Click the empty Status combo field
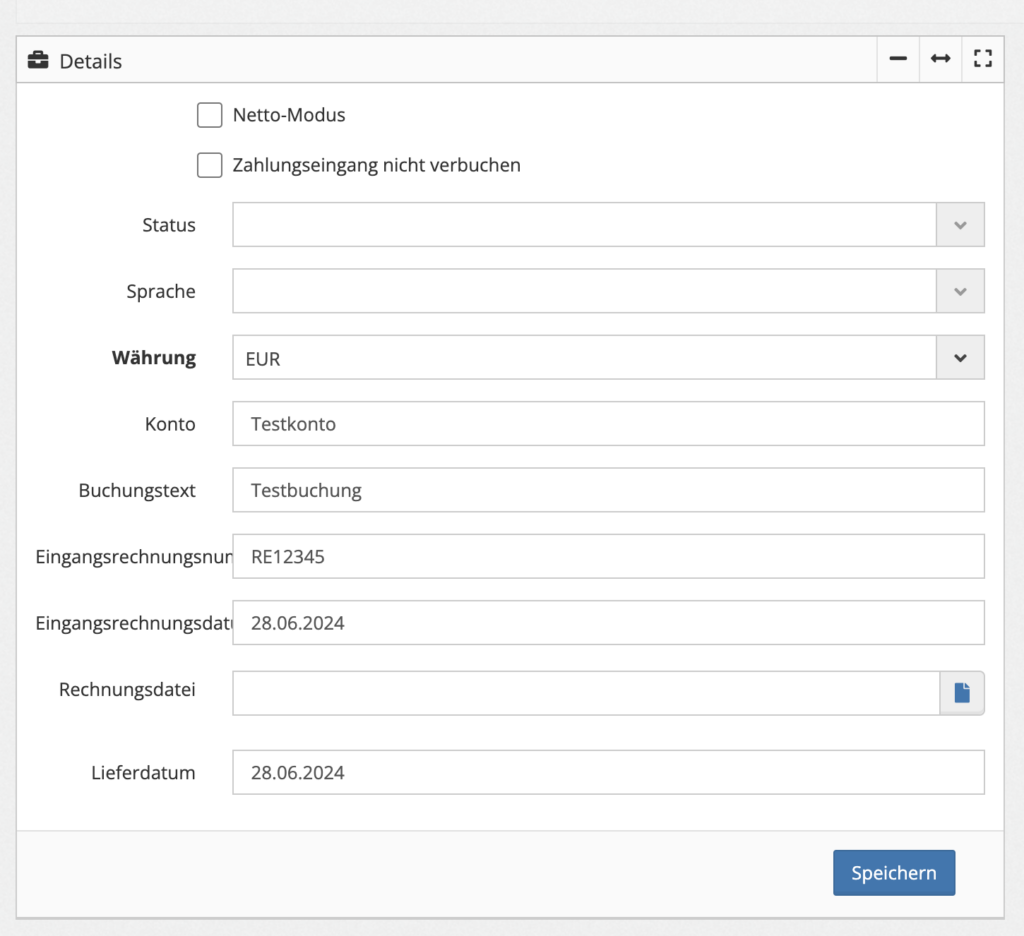This screenshot has height=936, width=1024. pyautogui.click(x=584, y=225)
